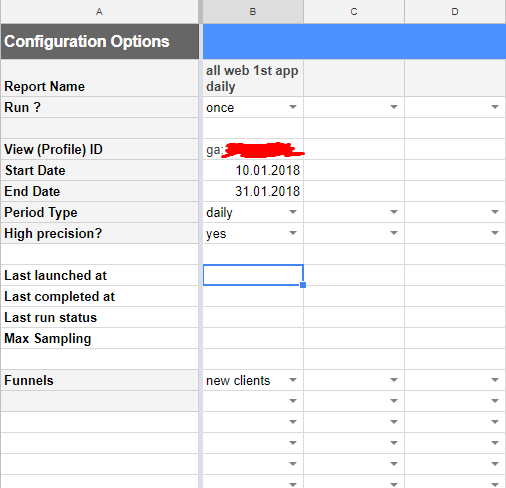Image resolution: width=506 pixels, height=488 pixels.
Task: Open High precision dropdown in column C
Action: 394,233
